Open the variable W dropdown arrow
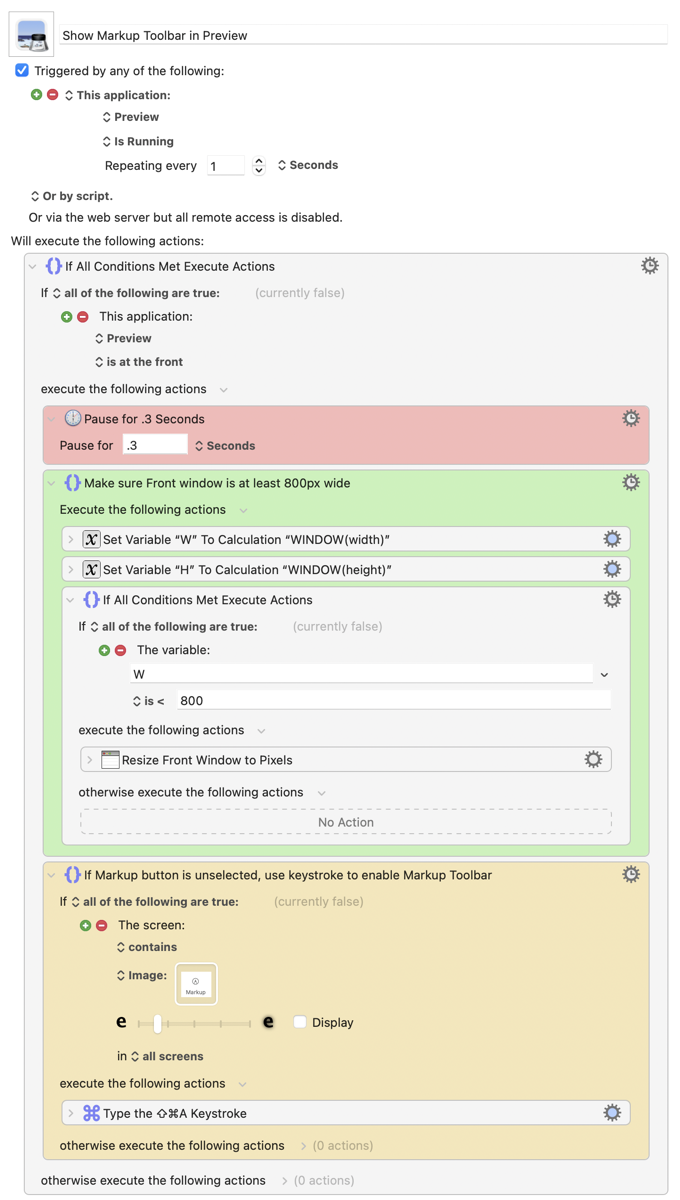Screen dimensions: 680x1200 (604, 675)
